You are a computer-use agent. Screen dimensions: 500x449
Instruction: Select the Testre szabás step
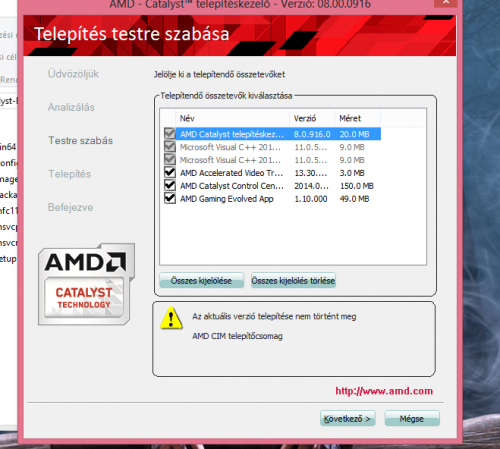[81, 140]
